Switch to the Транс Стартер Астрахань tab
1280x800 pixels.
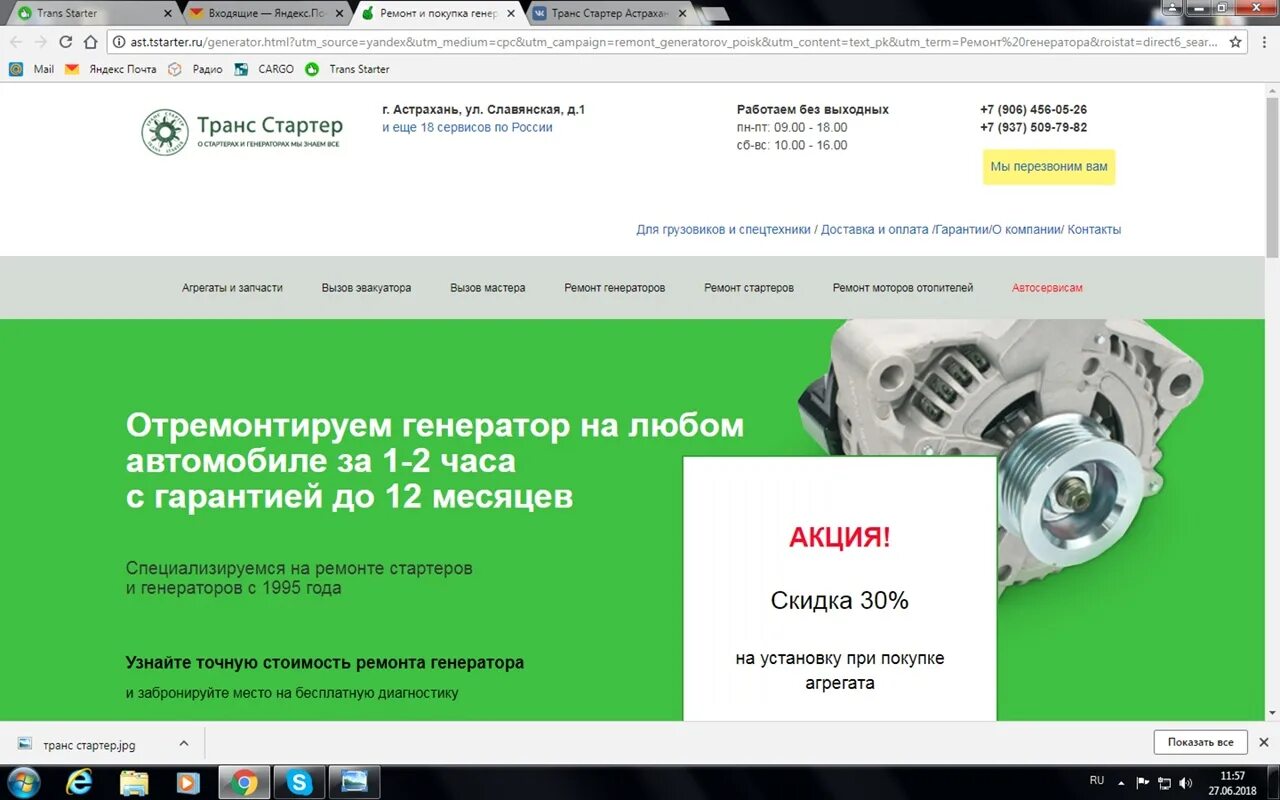tap(610, 13)
